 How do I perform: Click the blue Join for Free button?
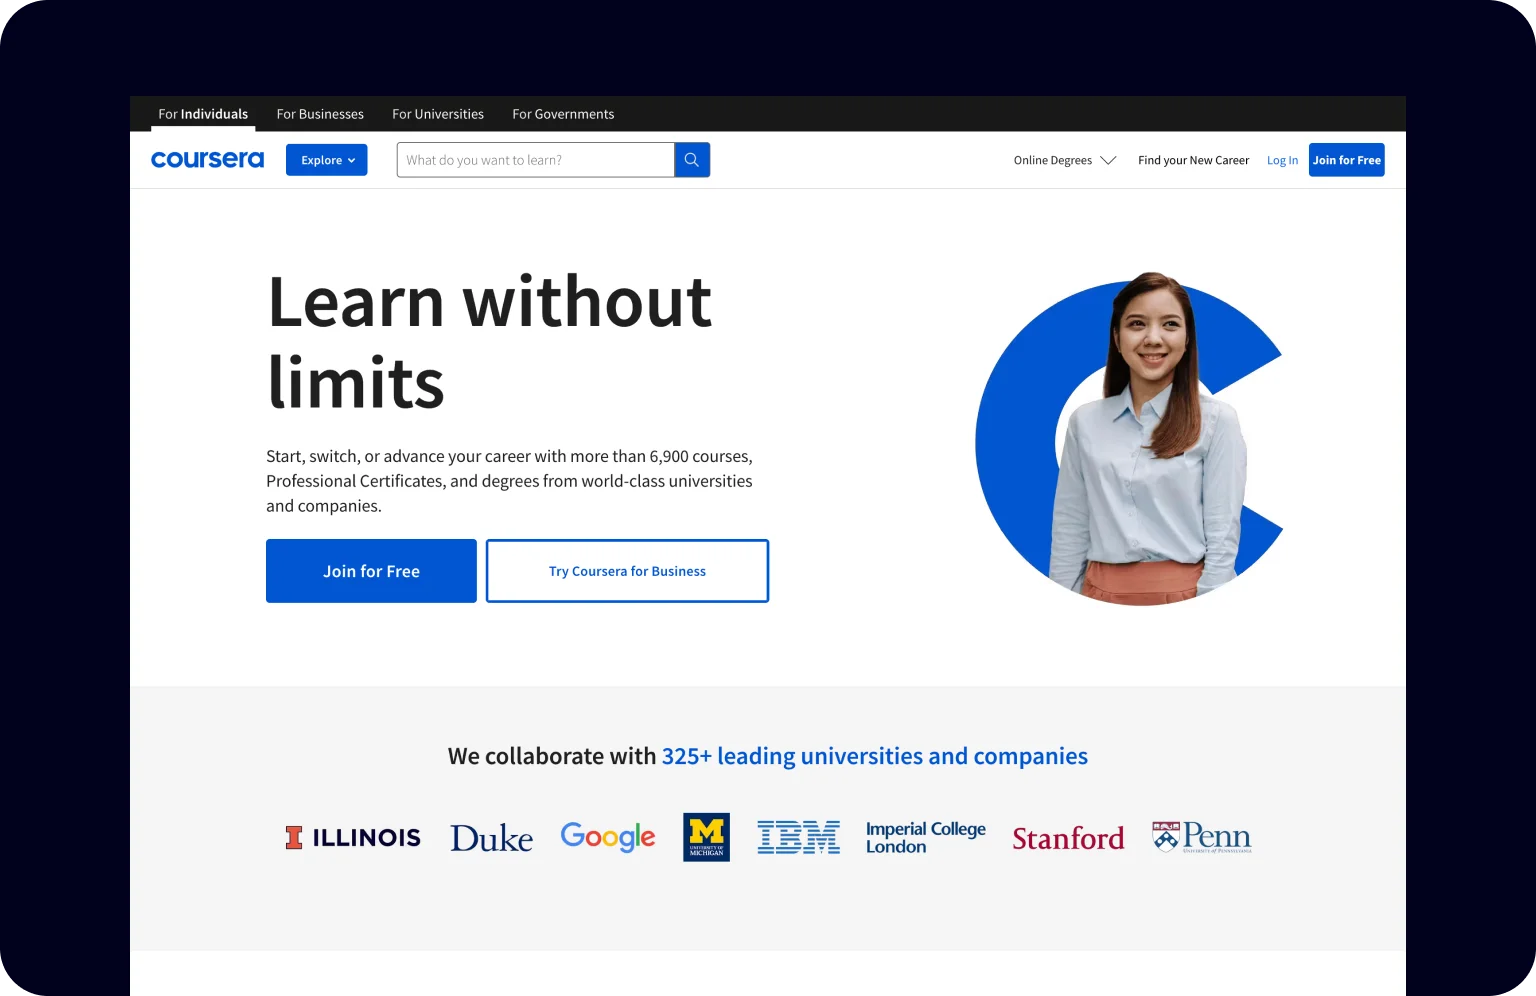click(x=371, y=571)
